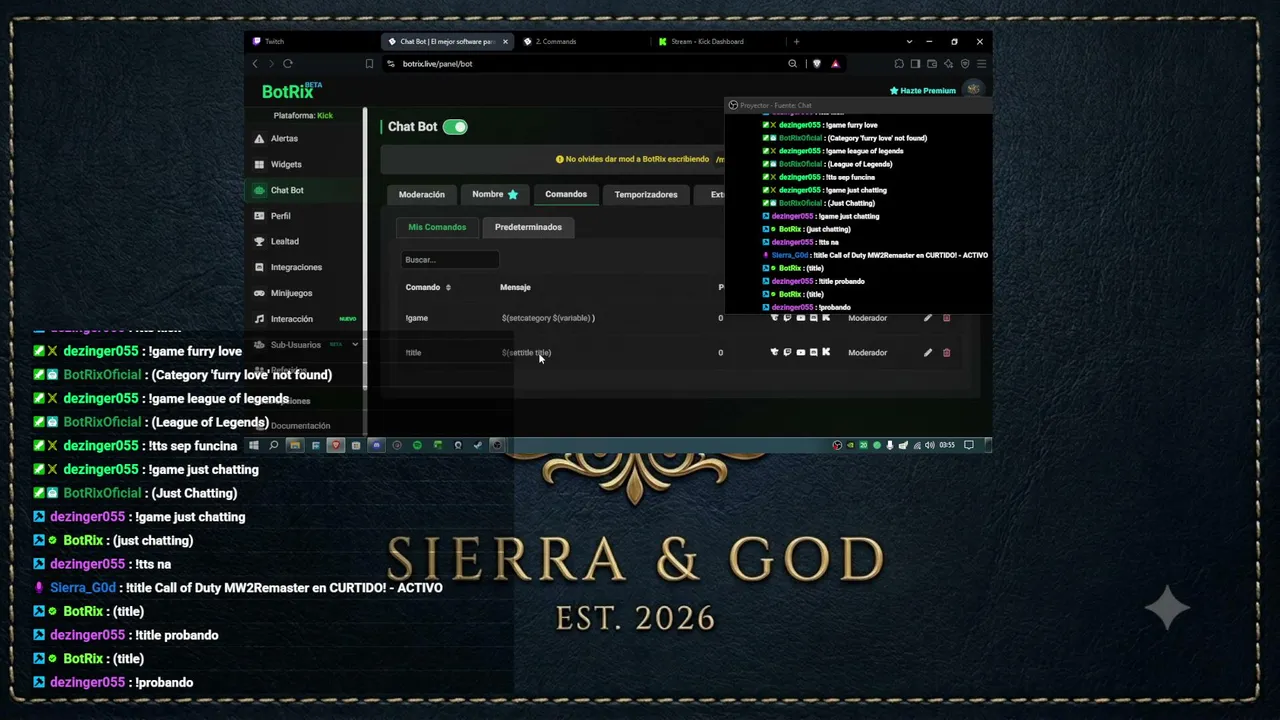Select the Comandos tab
Screen dimensions: 1280x720
(x=566, y=194)
